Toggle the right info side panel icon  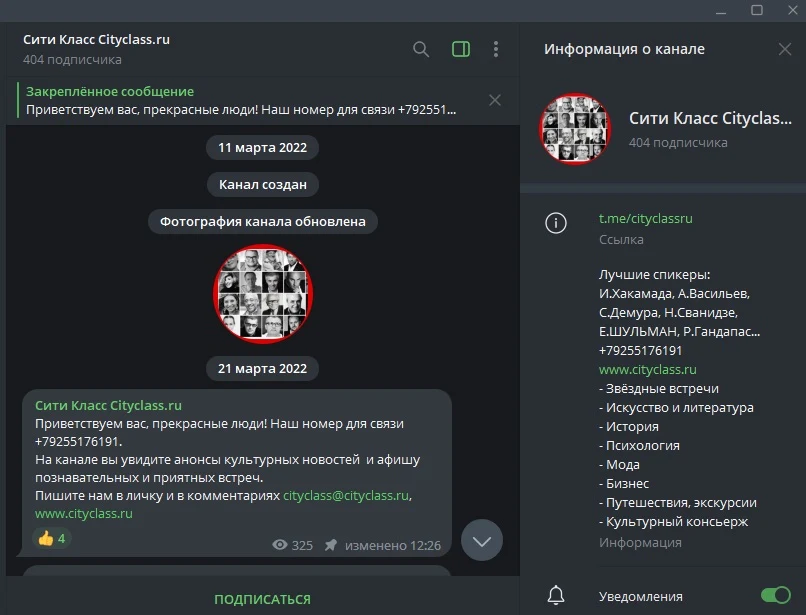(461, 49)
